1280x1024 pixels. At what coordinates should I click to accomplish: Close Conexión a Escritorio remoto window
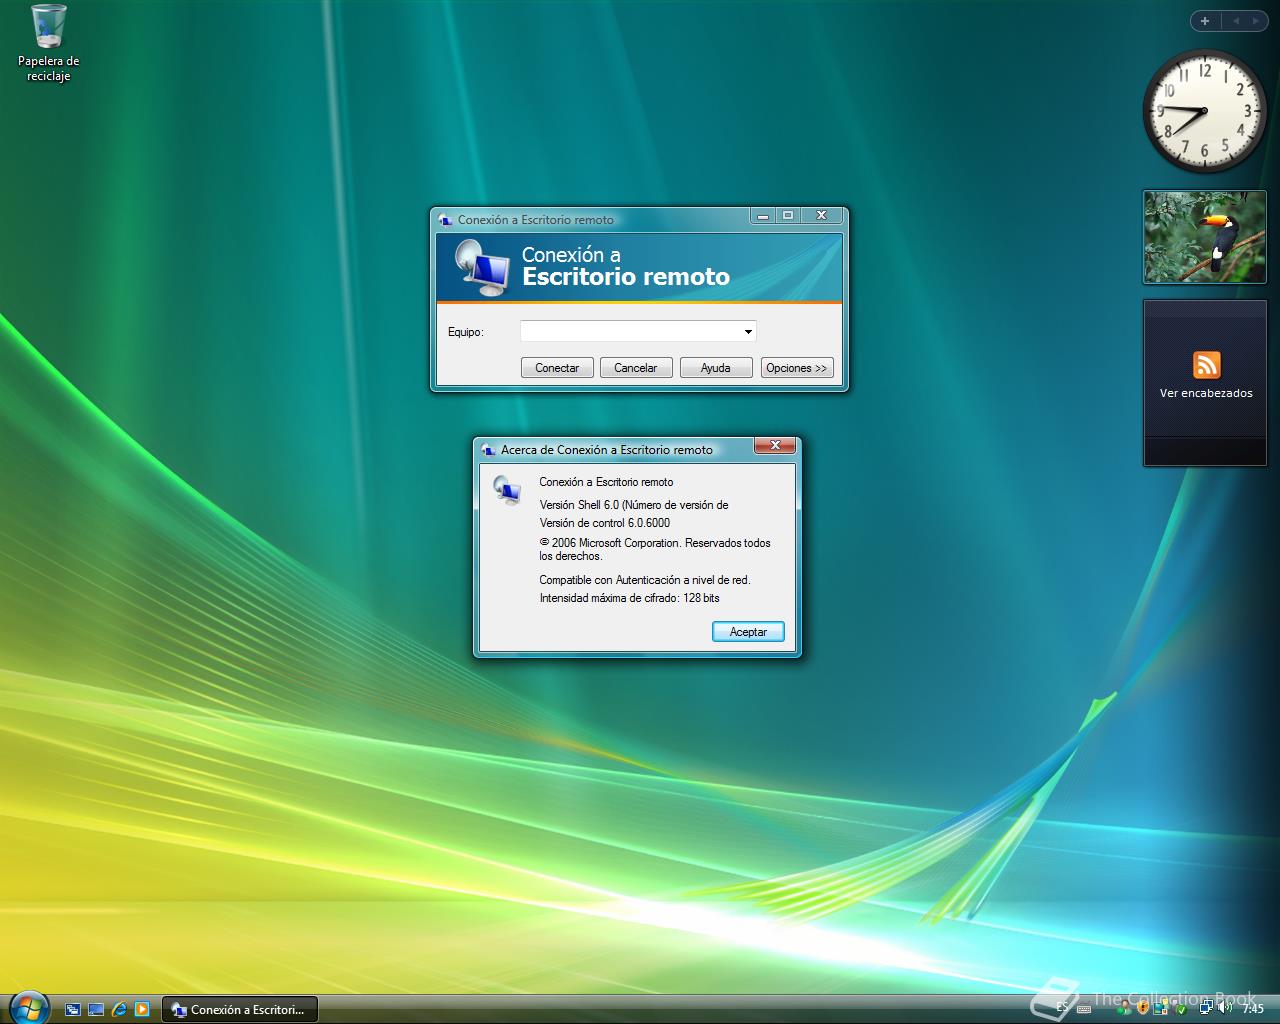pos(822,215)
